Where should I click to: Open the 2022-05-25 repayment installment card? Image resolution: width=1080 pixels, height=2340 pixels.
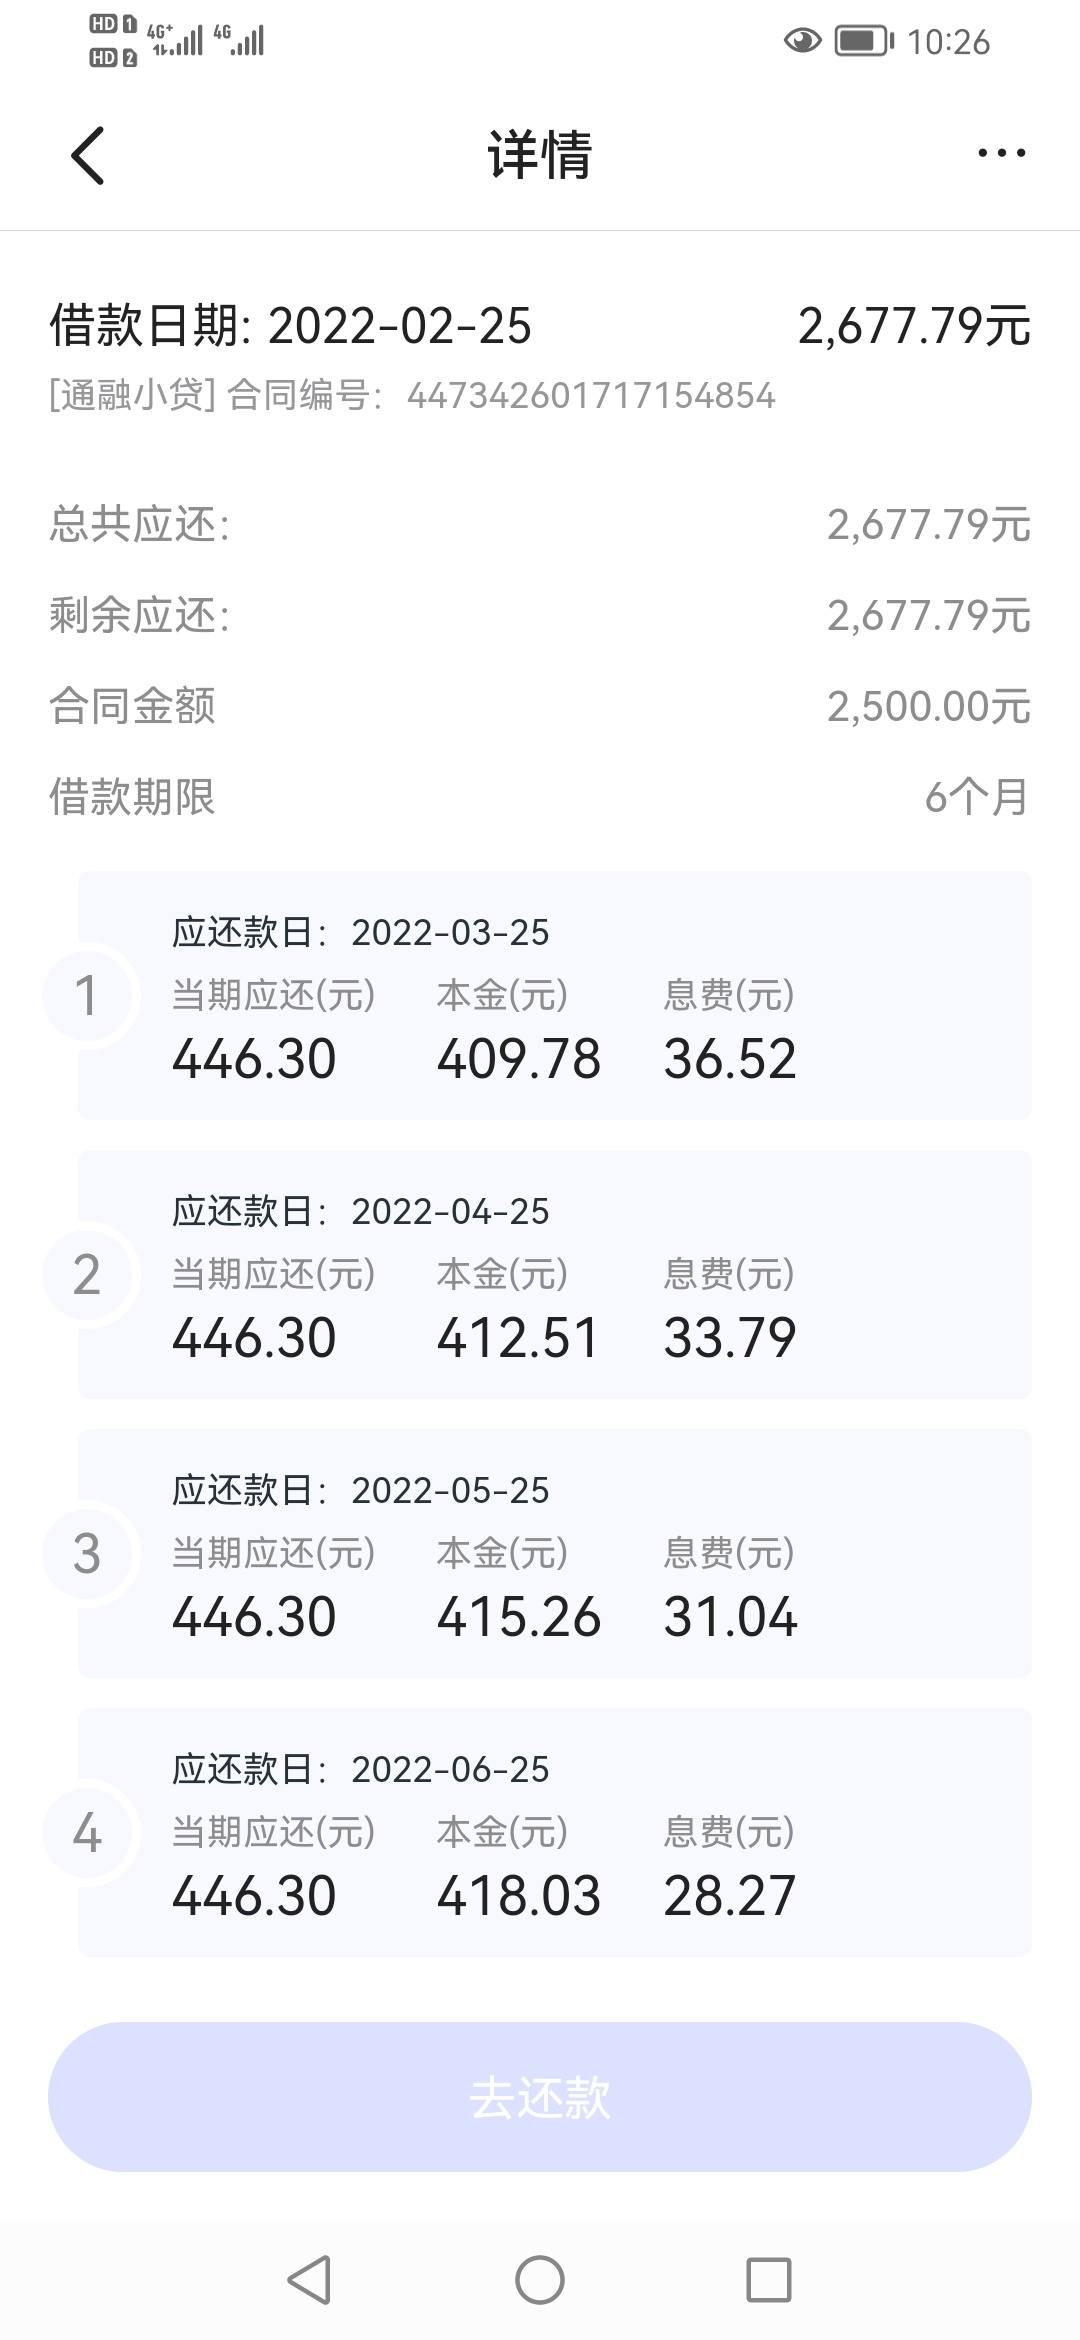(555, 1554)
